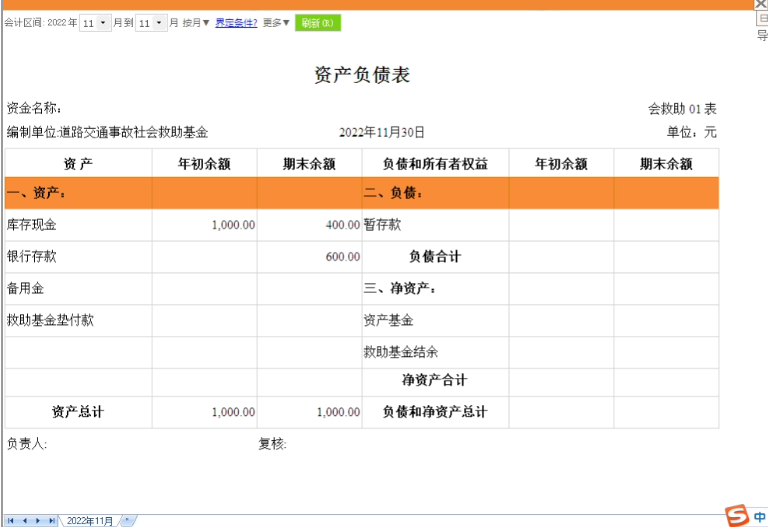Click the 界定条件? link
768x527 pixels.
tap(236, 23)
